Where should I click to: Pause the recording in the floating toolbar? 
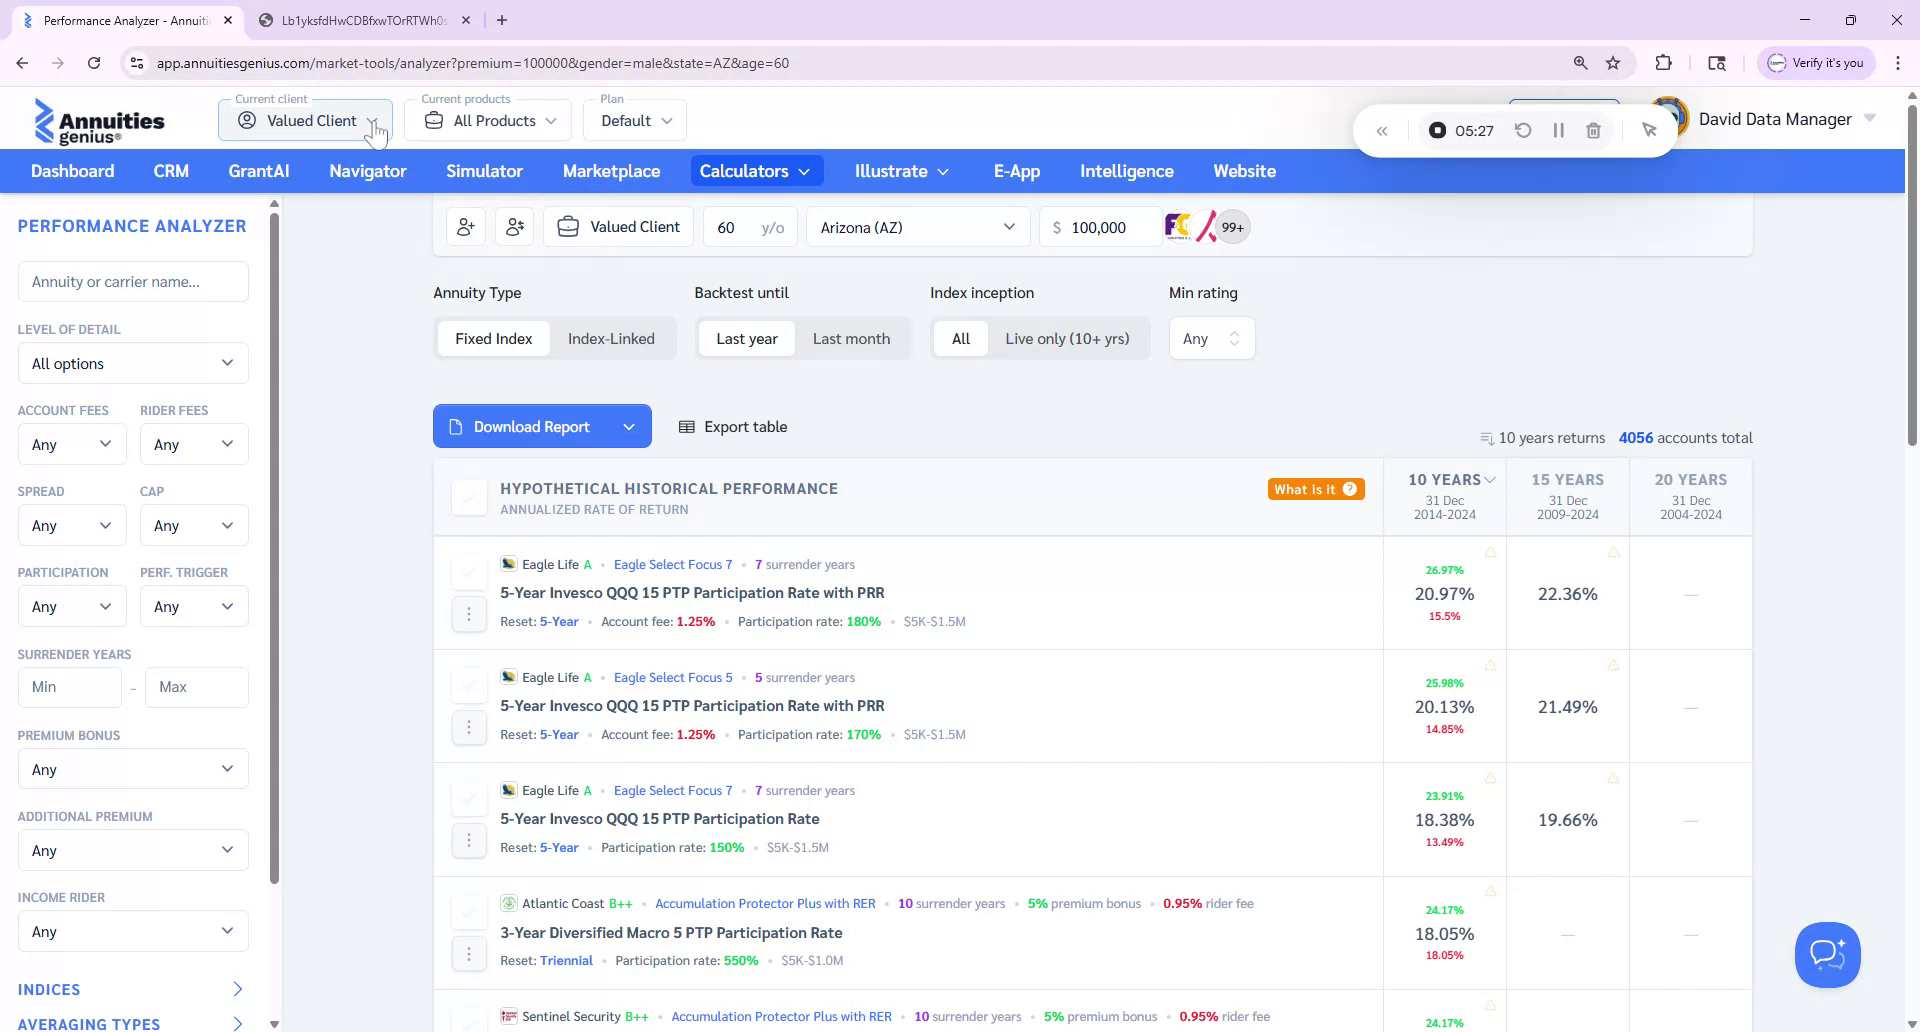coord(1558,130)
